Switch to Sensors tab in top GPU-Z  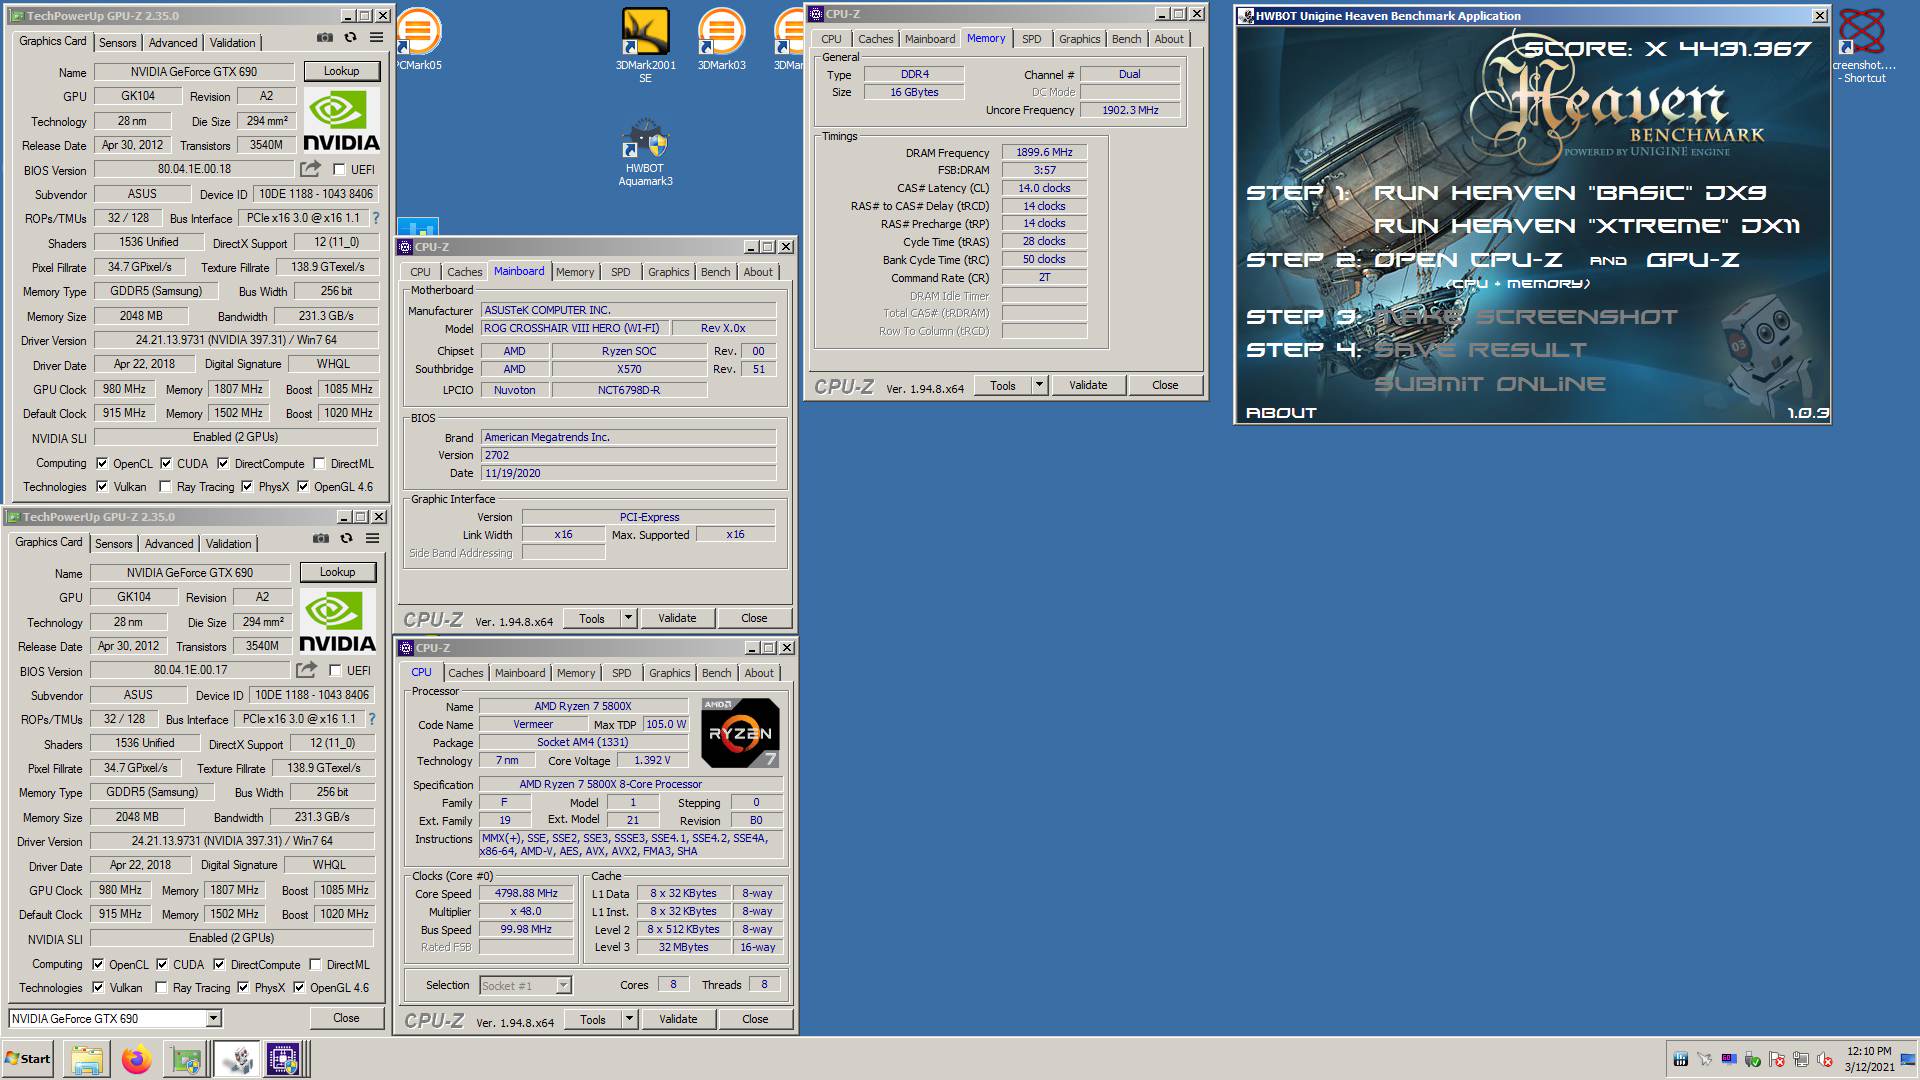click(x=117, y=42)
